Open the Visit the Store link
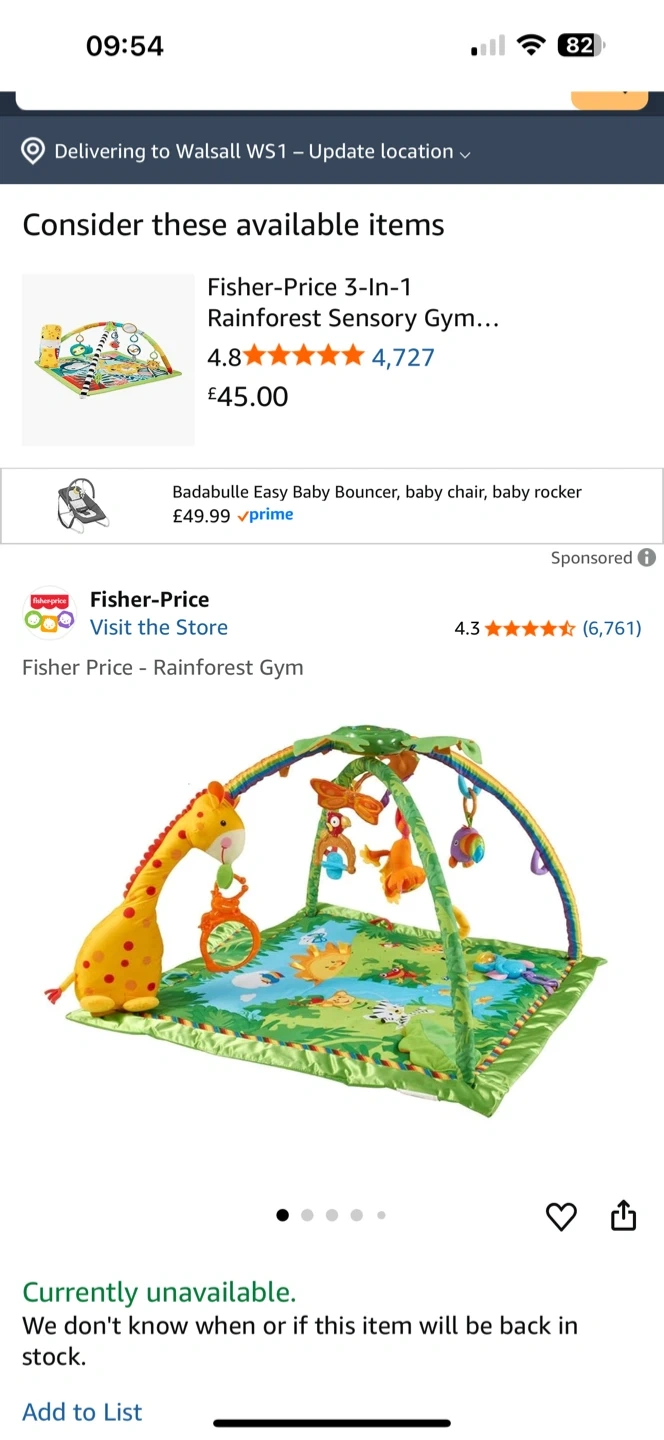This screenshot has height=1440, width=664. point(159,628)
